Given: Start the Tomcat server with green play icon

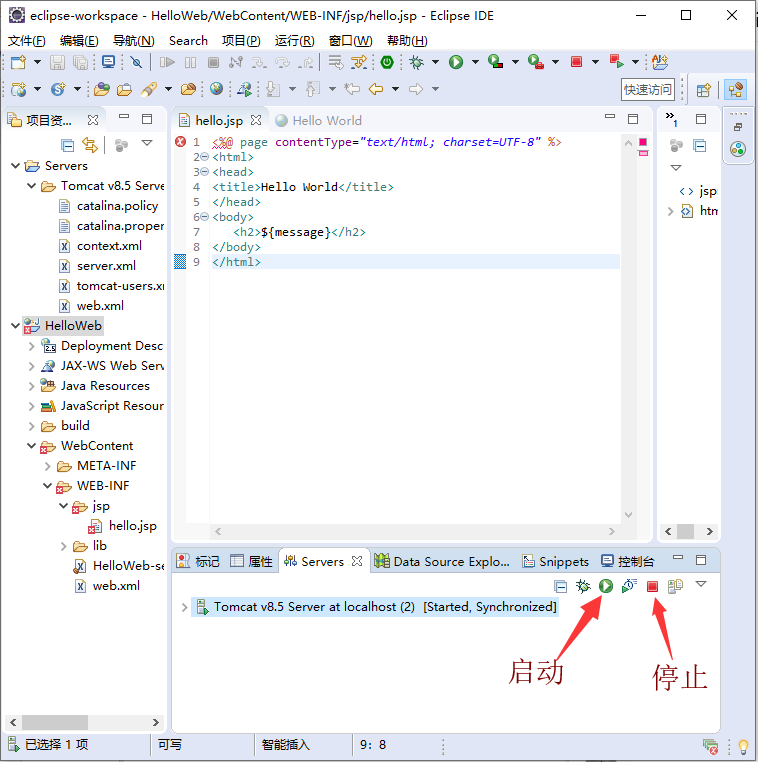Looking at the screenshot, I should (x=606, y=586).
